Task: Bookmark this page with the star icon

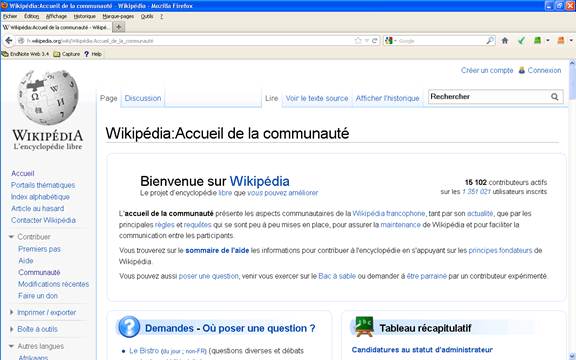Action: pyautogui.click(x=358, y=41)
